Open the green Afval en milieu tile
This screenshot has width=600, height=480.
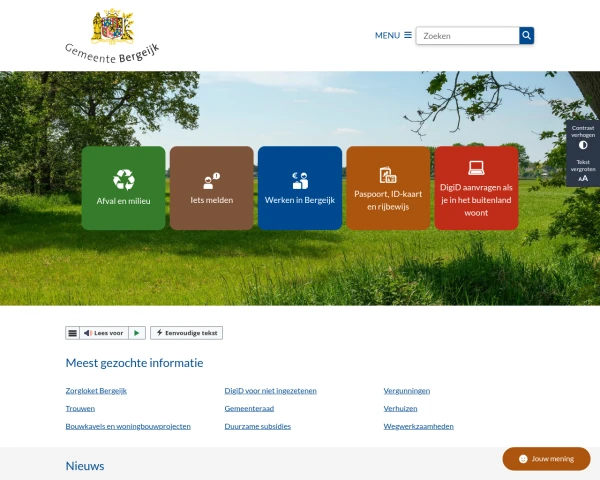click(123, 188)
